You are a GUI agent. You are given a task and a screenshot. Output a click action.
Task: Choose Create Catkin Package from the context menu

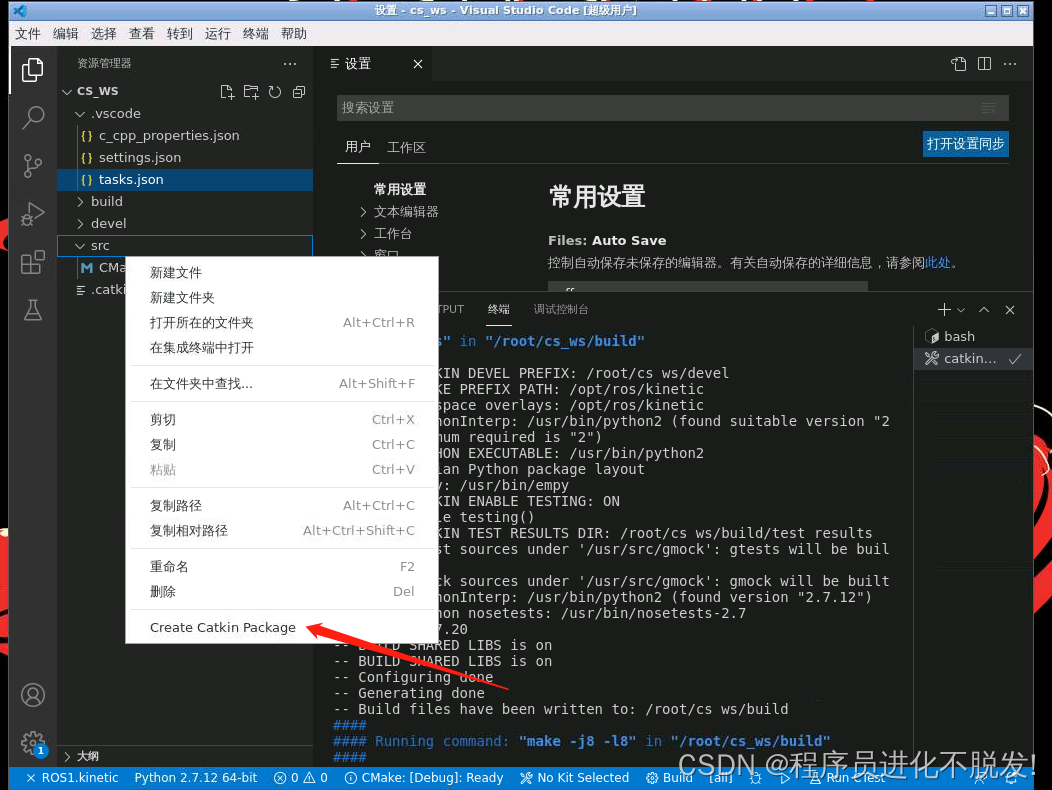coord(282,628)
